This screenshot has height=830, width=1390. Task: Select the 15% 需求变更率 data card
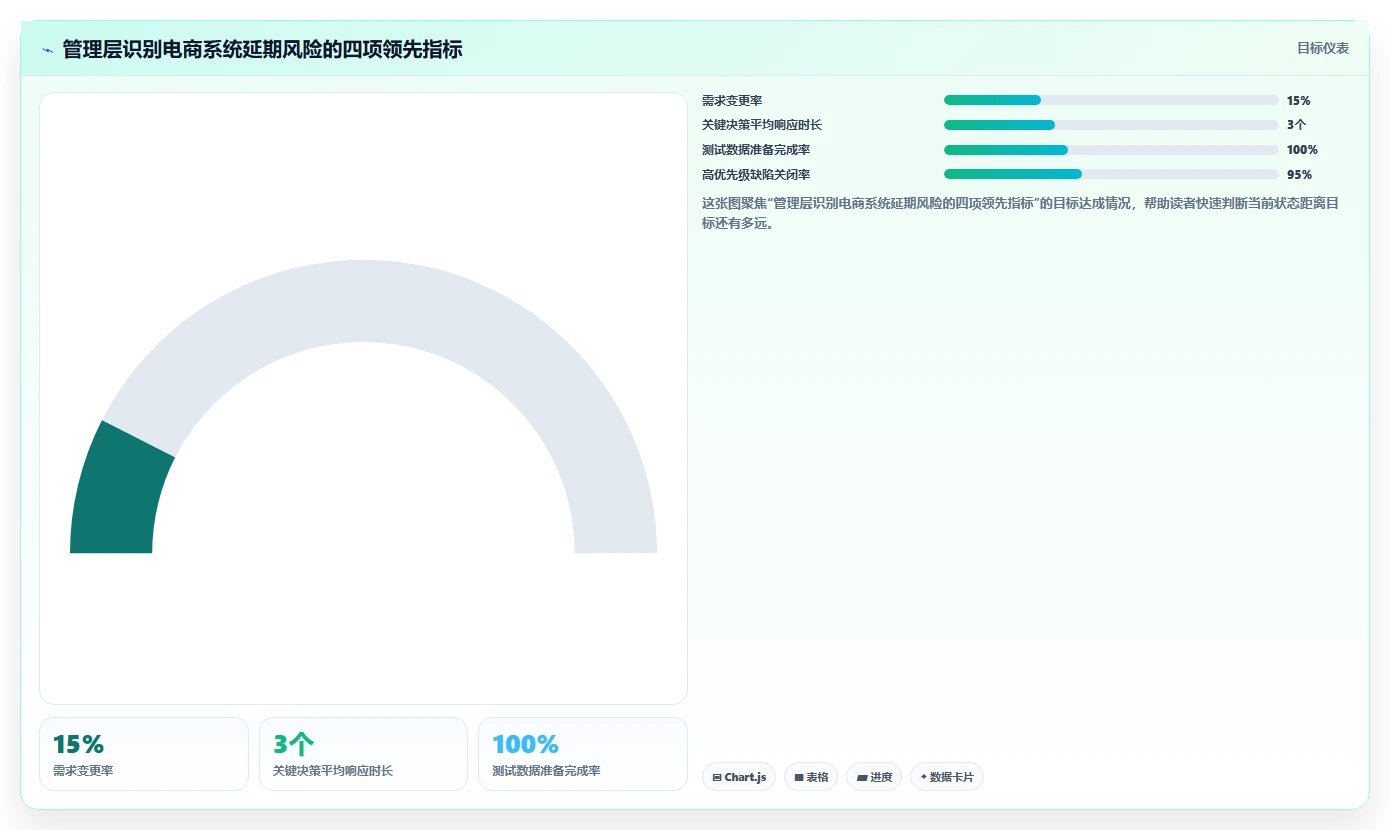pyautogui.click(x=144, y=754)
